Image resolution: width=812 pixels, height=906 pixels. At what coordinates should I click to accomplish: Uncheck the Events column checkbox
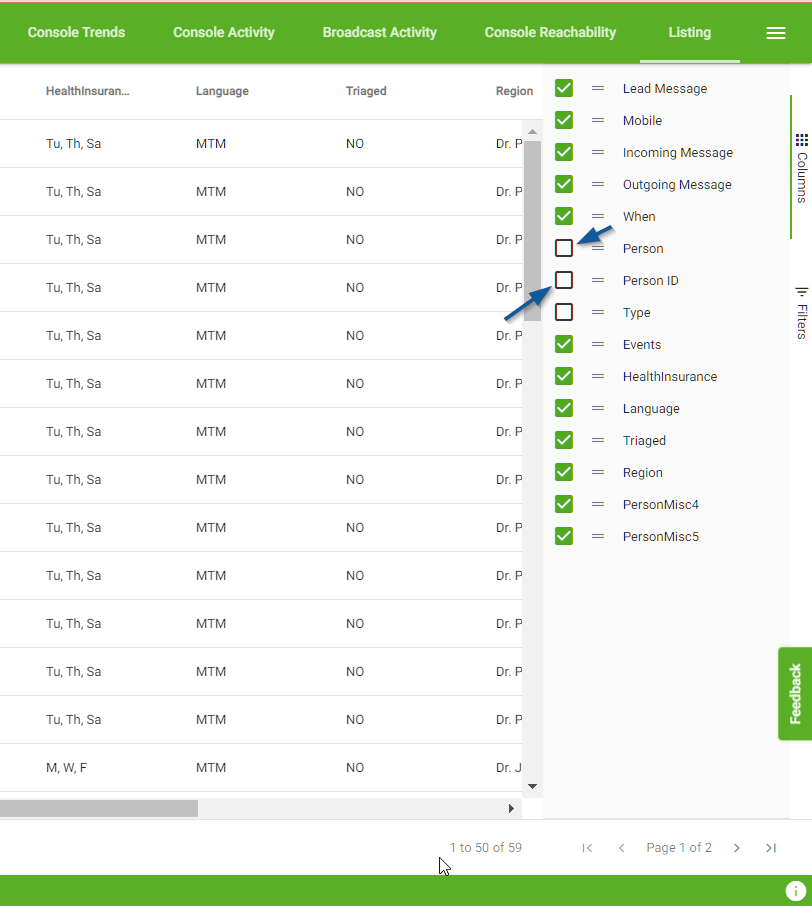click(x=564, y=344)
